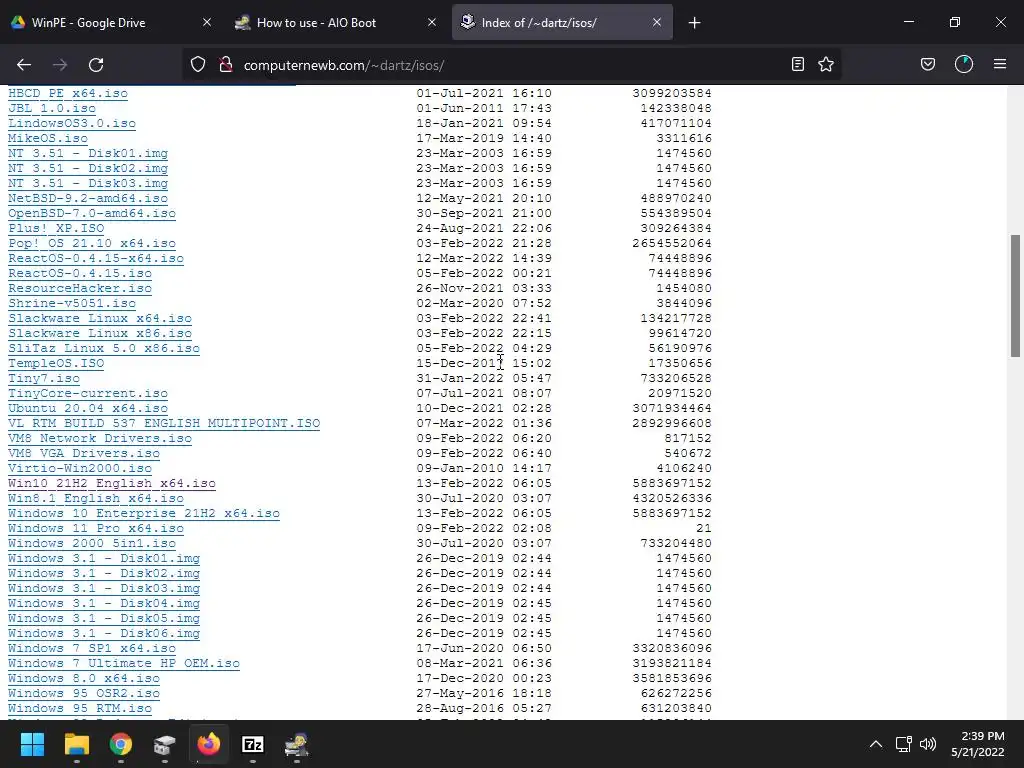This screenshot has height=768, width=1024.
Task: Open clock and date flyout
Action: [978, 744]
